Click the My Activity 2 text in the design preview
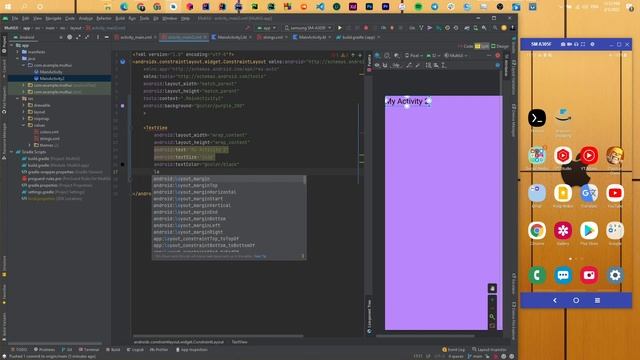The height and width of the screenshot is (360, 640). coord(407,101)
